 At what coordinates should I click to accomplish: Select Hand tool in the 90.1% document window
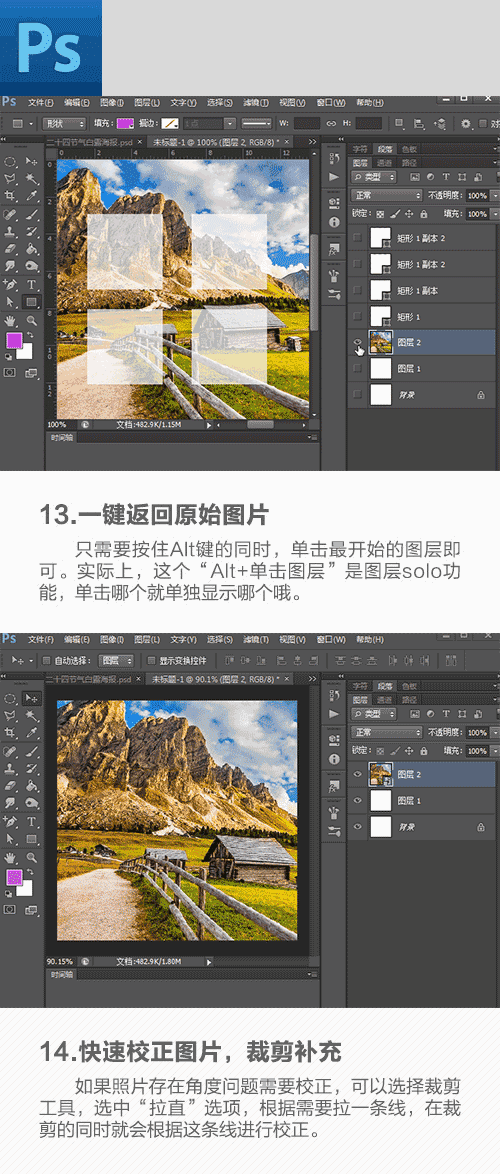click(10, 857)
